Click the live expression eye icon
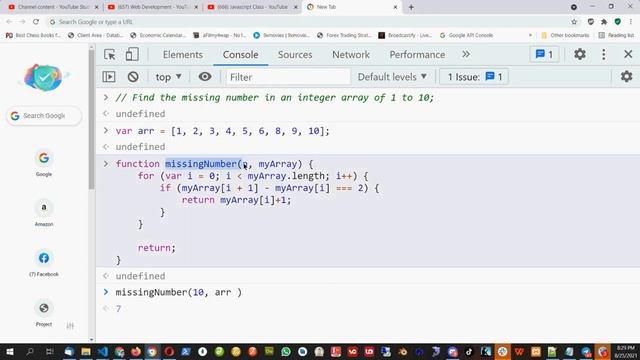 pyautogui.click(x=205, y=77)
